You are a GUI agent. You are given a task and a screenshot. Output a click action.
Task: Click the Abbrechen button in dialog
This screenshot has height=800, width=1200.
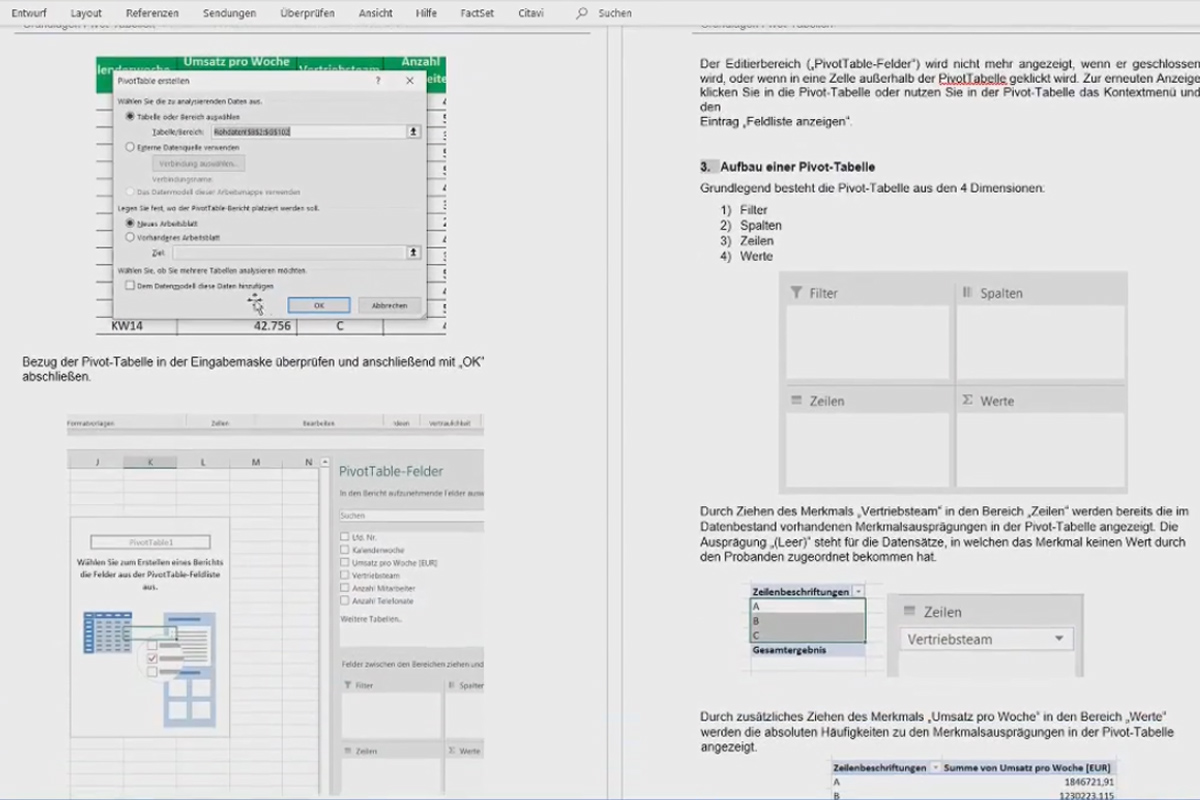pyautogui.click(x=389, y=305)
